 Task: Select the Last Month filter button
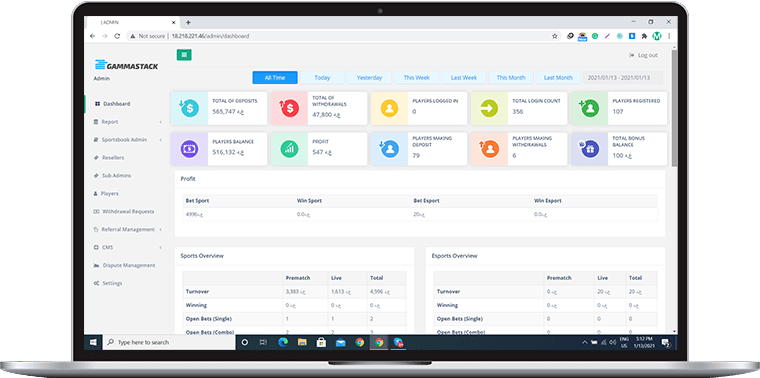coord(558,78)
